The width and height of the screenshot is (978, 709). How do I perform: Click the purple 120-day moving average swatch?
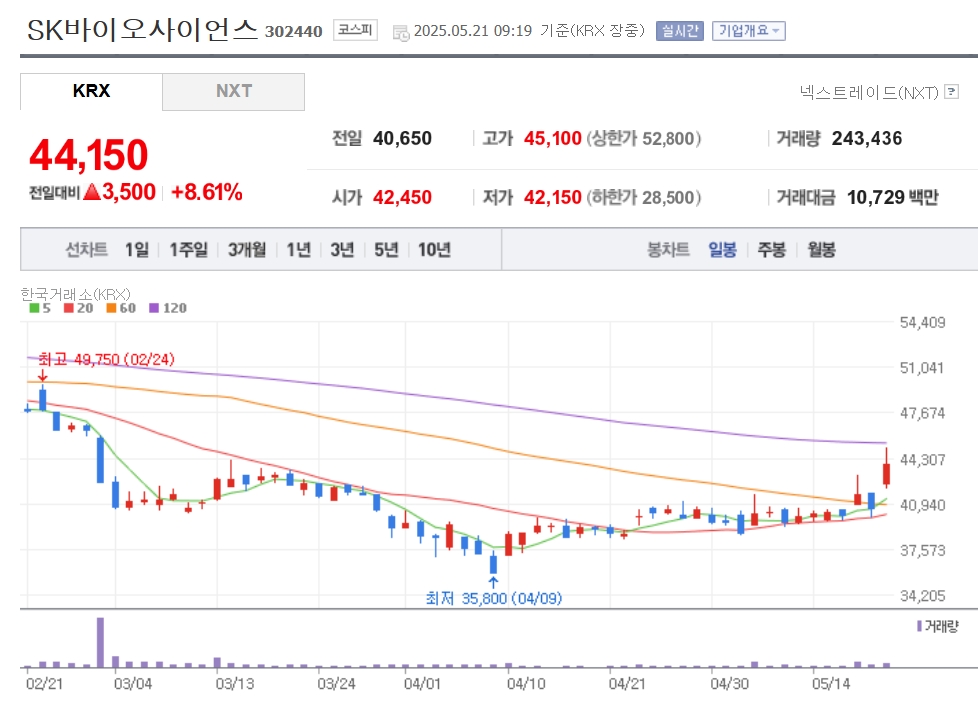coord(154,308)
